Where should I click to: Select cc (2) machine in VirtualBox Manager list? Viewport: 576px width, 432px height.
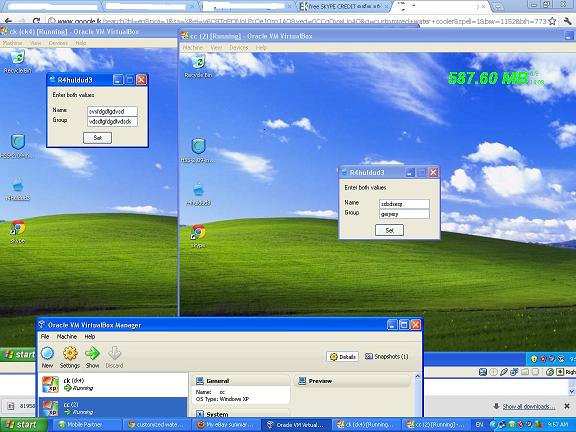click(113, 407)
